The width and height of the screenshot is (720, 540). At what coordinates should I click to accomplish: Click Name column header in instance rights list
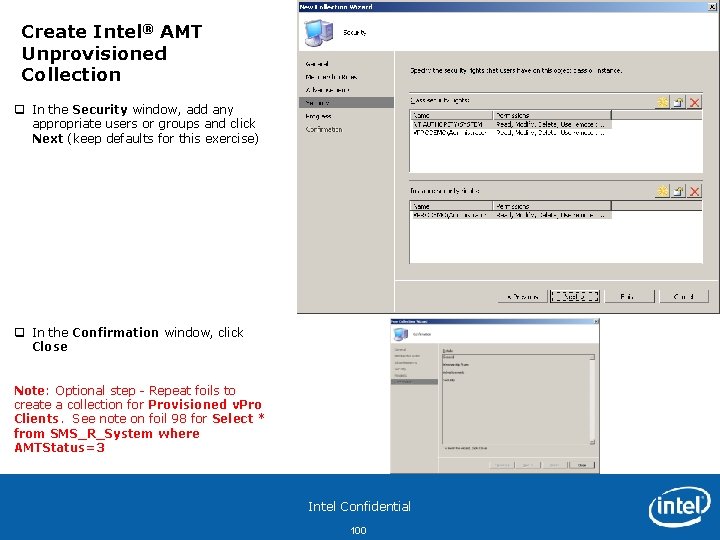click(x=451, y=206)
